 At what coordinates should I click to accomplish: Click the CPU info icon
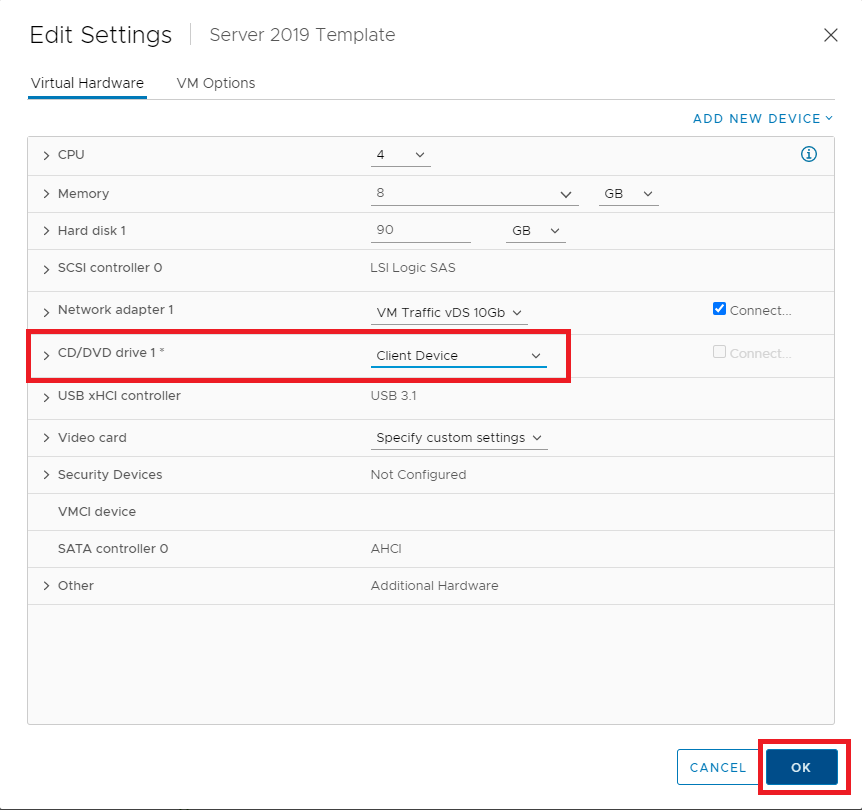(809, 154)
